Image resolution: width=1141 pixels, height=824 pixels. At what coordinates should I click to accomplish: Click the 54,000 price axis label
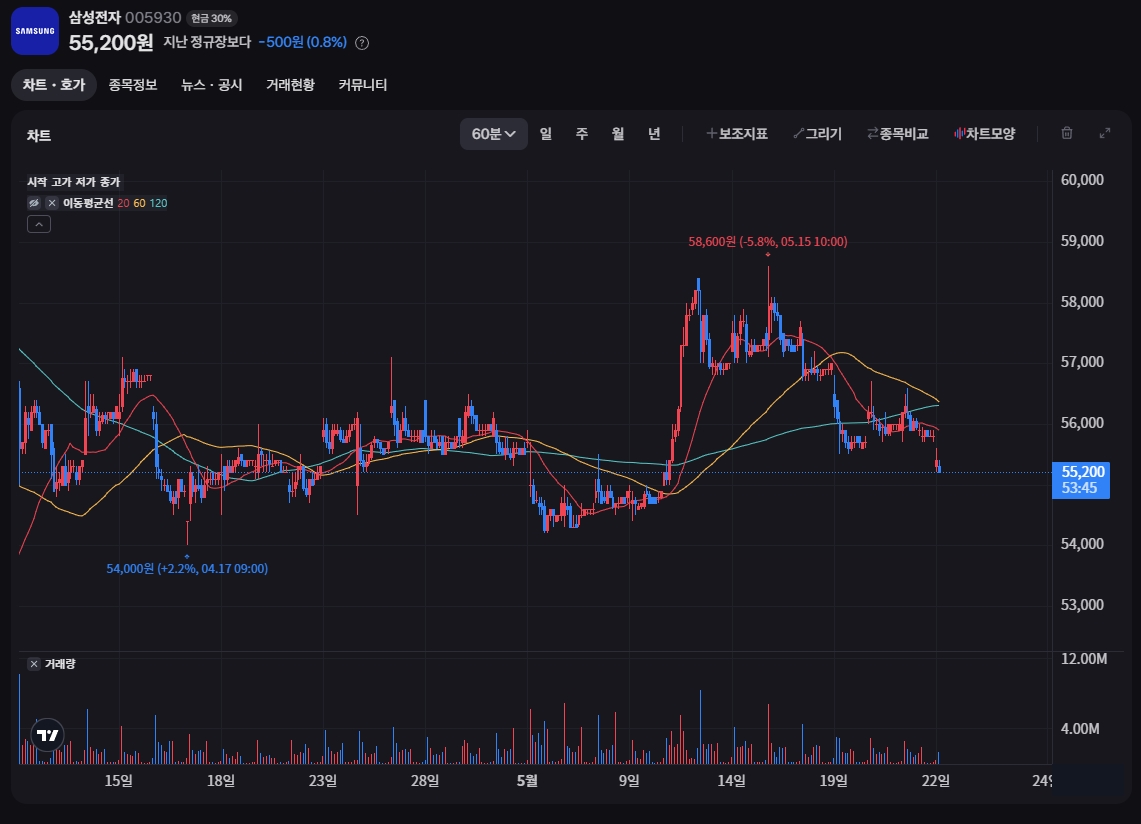pyautogui.click(x=1082, y=544)
